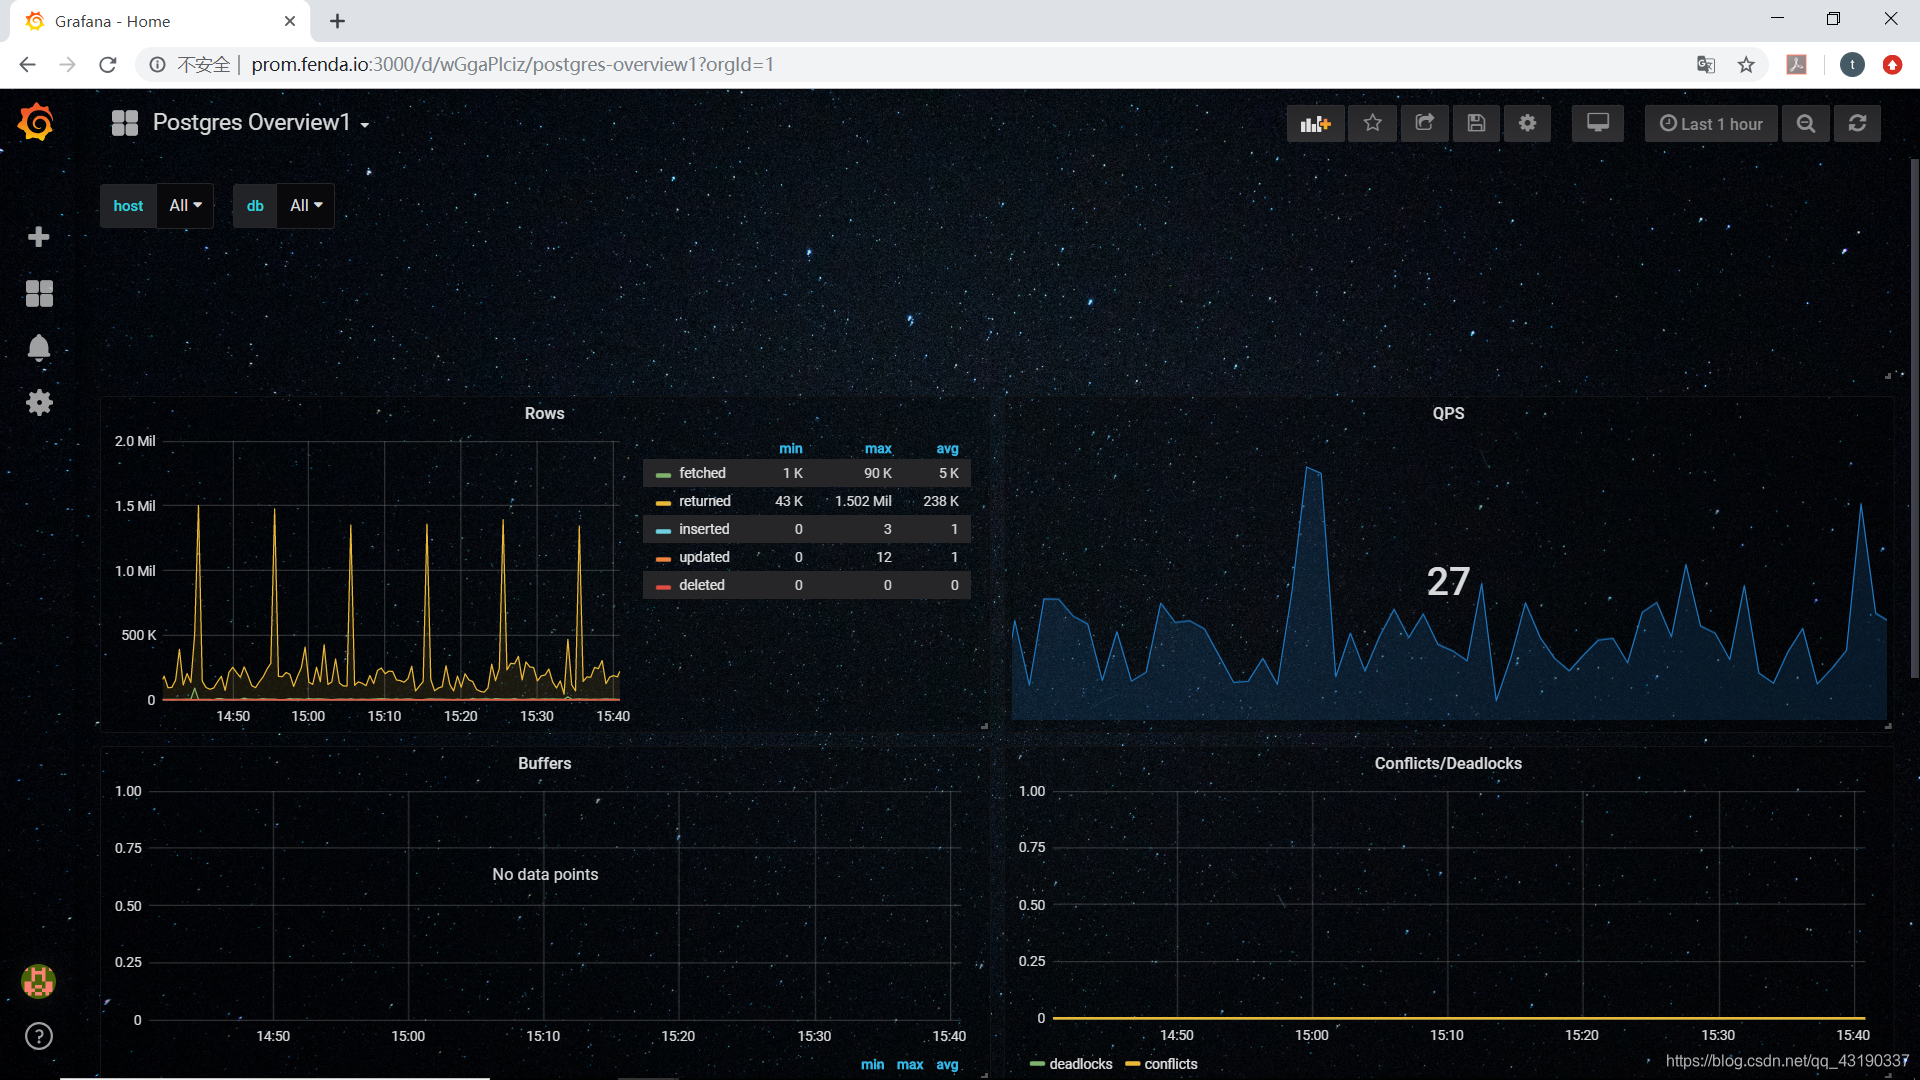Click the fetched series color swatch

pos(663,475)
